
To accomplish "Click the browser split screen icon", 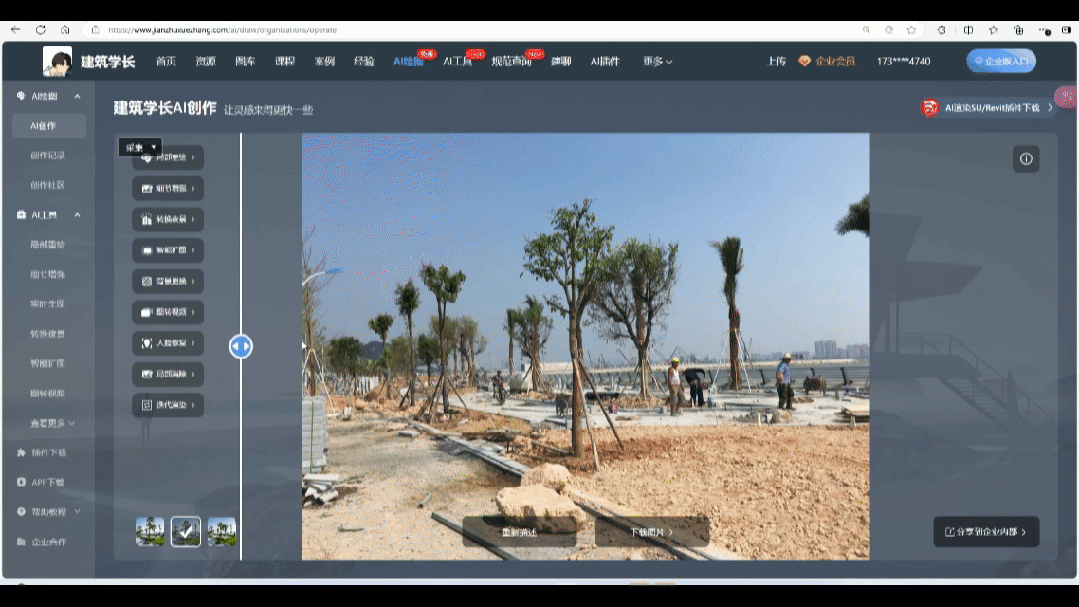I will point(968,30).
